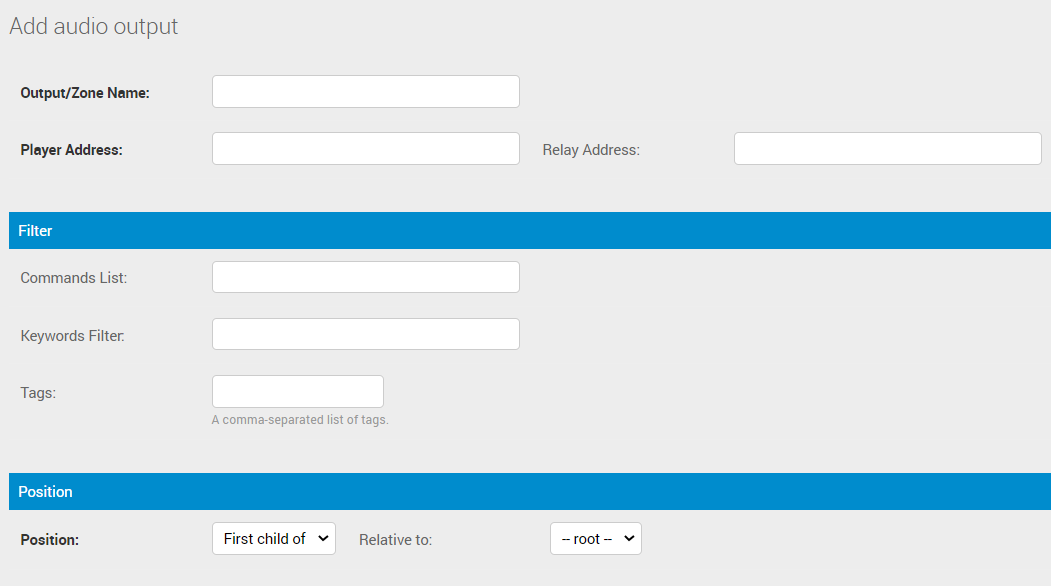Click the 'Keywords Filter:' label
This screenshot has height=586, width=1051.
tap(72, 336)
